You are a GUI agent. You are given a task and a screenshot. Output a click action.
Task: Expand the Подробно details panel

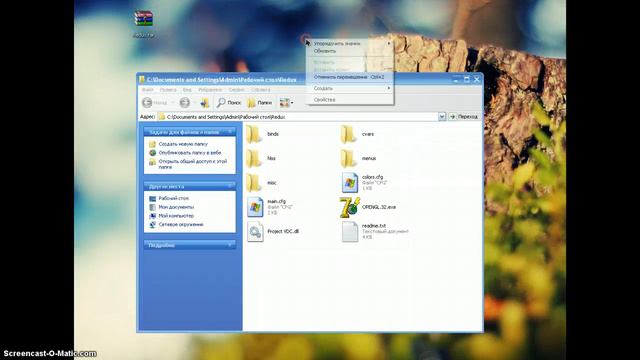[x=230, y=245]
